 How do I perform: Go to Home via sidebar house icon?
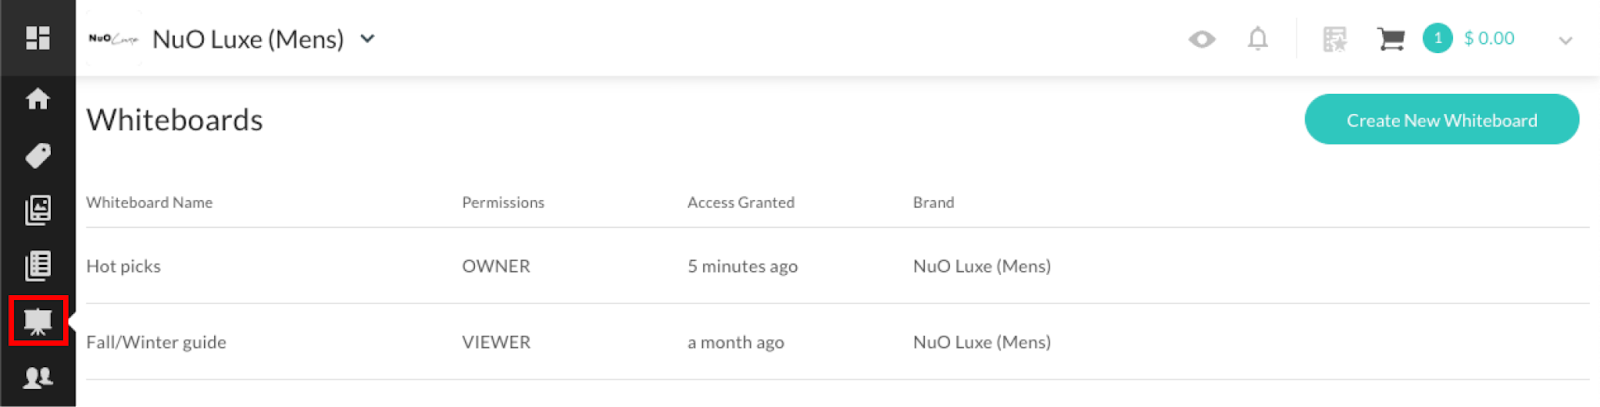(x=38, y=98)
